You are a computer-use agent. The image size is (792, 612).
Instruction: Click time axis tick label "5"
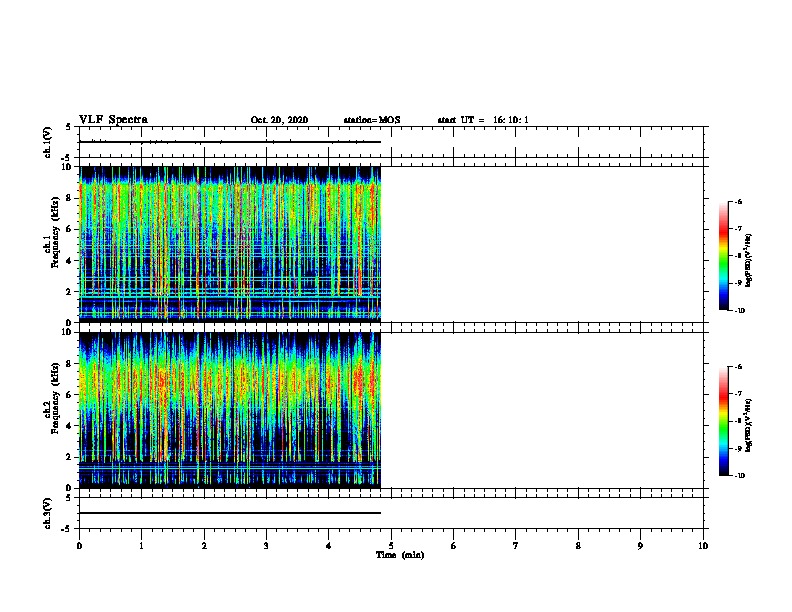(391, 546)
